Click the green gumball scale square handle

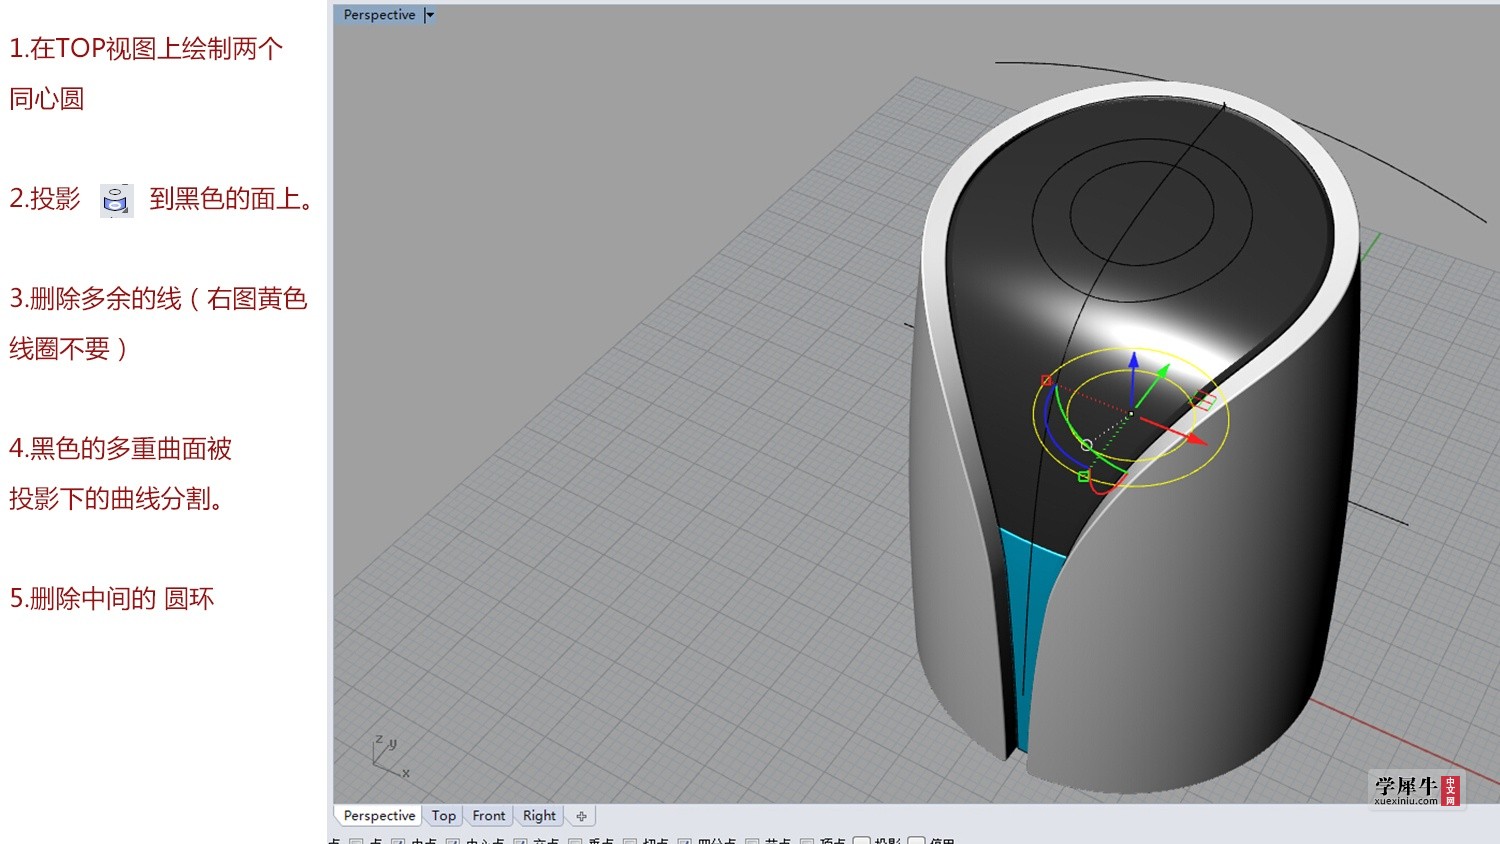click(1083, 477)
